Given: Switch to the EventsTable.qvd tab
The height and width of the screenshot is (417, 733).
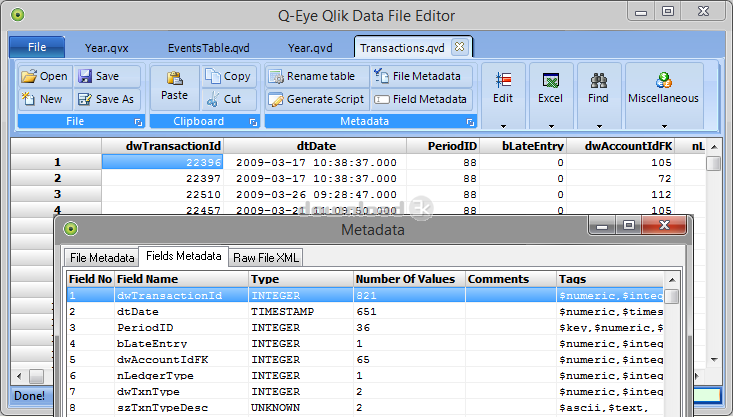Looking at the screenshot, I should click(x=208, y=48).
